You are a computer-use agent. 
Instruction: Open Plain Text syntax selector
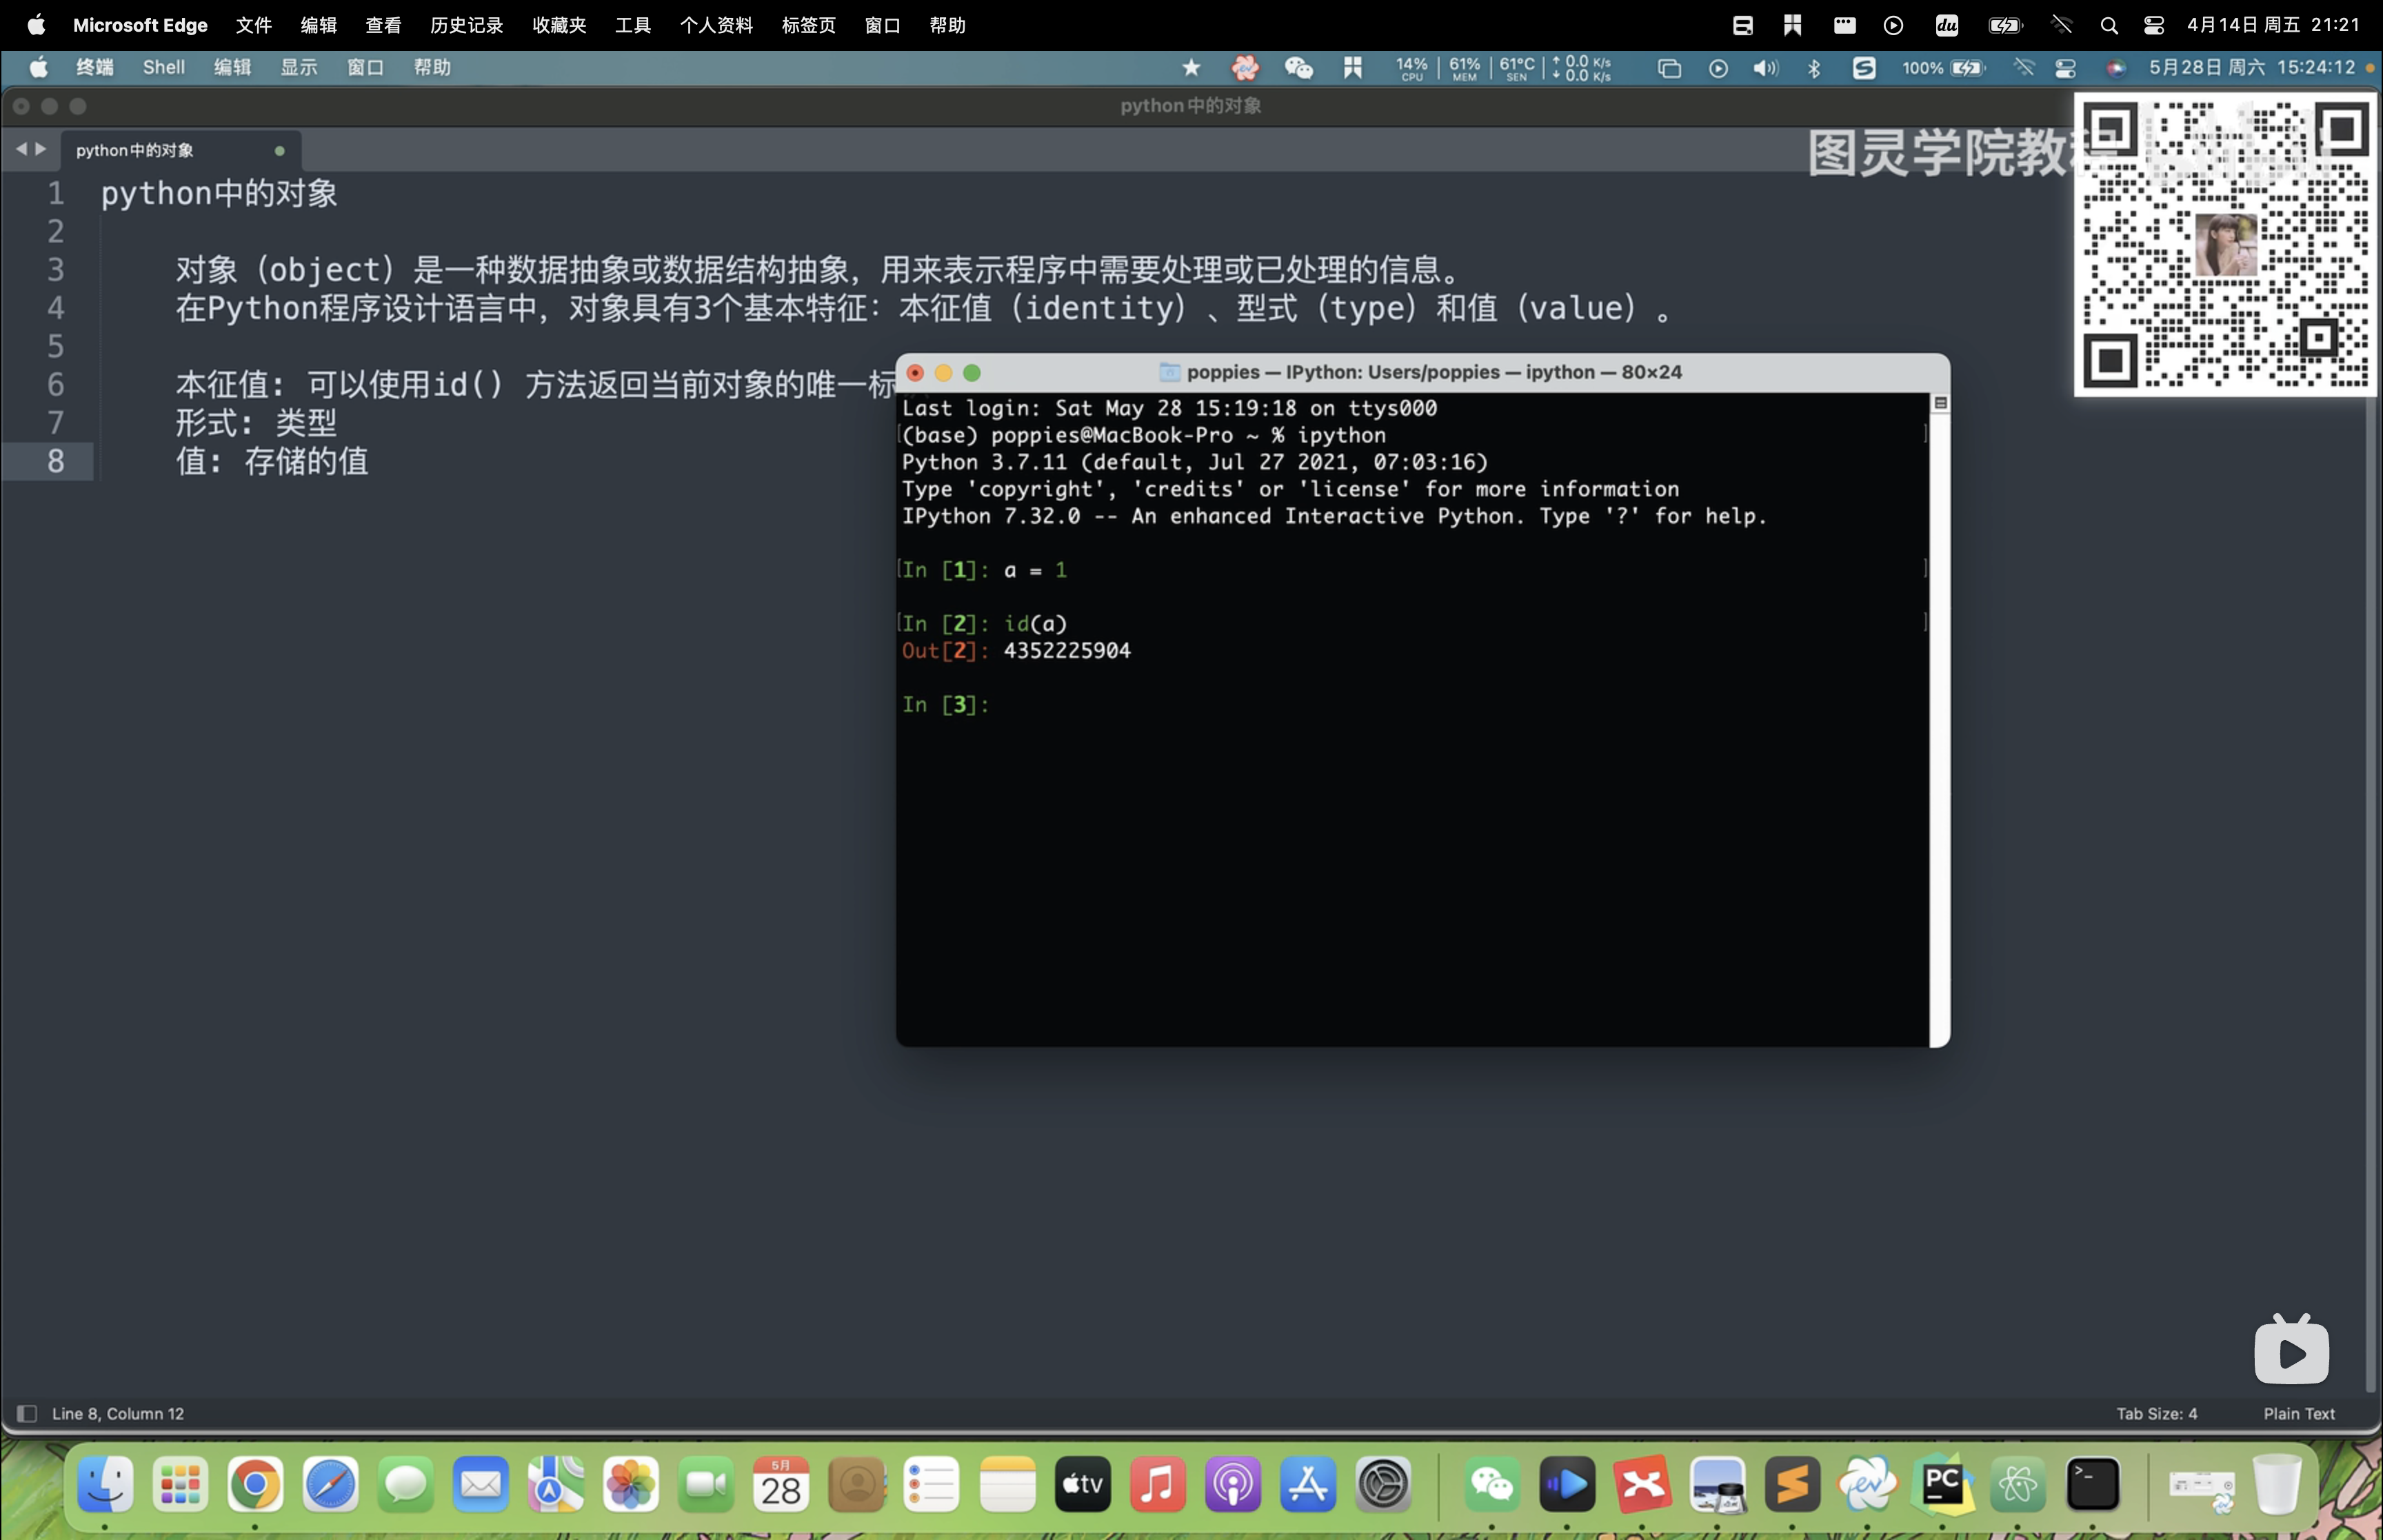tap(2298, 1413)
